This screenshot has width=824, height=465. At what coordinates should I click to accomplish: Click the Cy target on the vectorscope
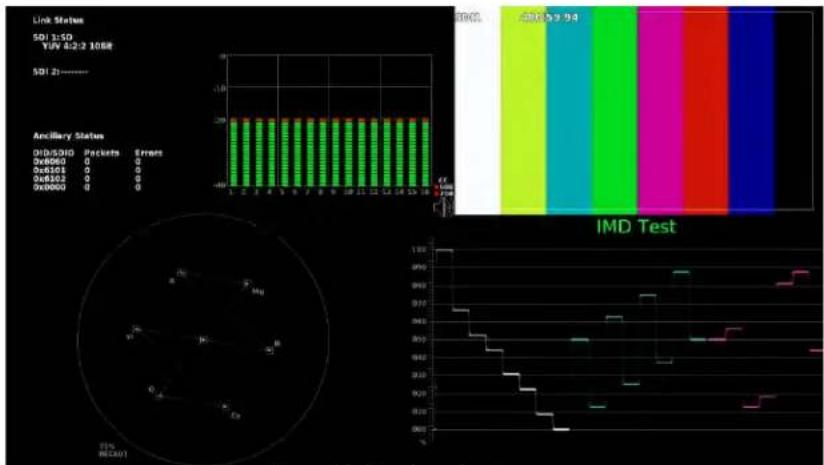tap(225, 406)
